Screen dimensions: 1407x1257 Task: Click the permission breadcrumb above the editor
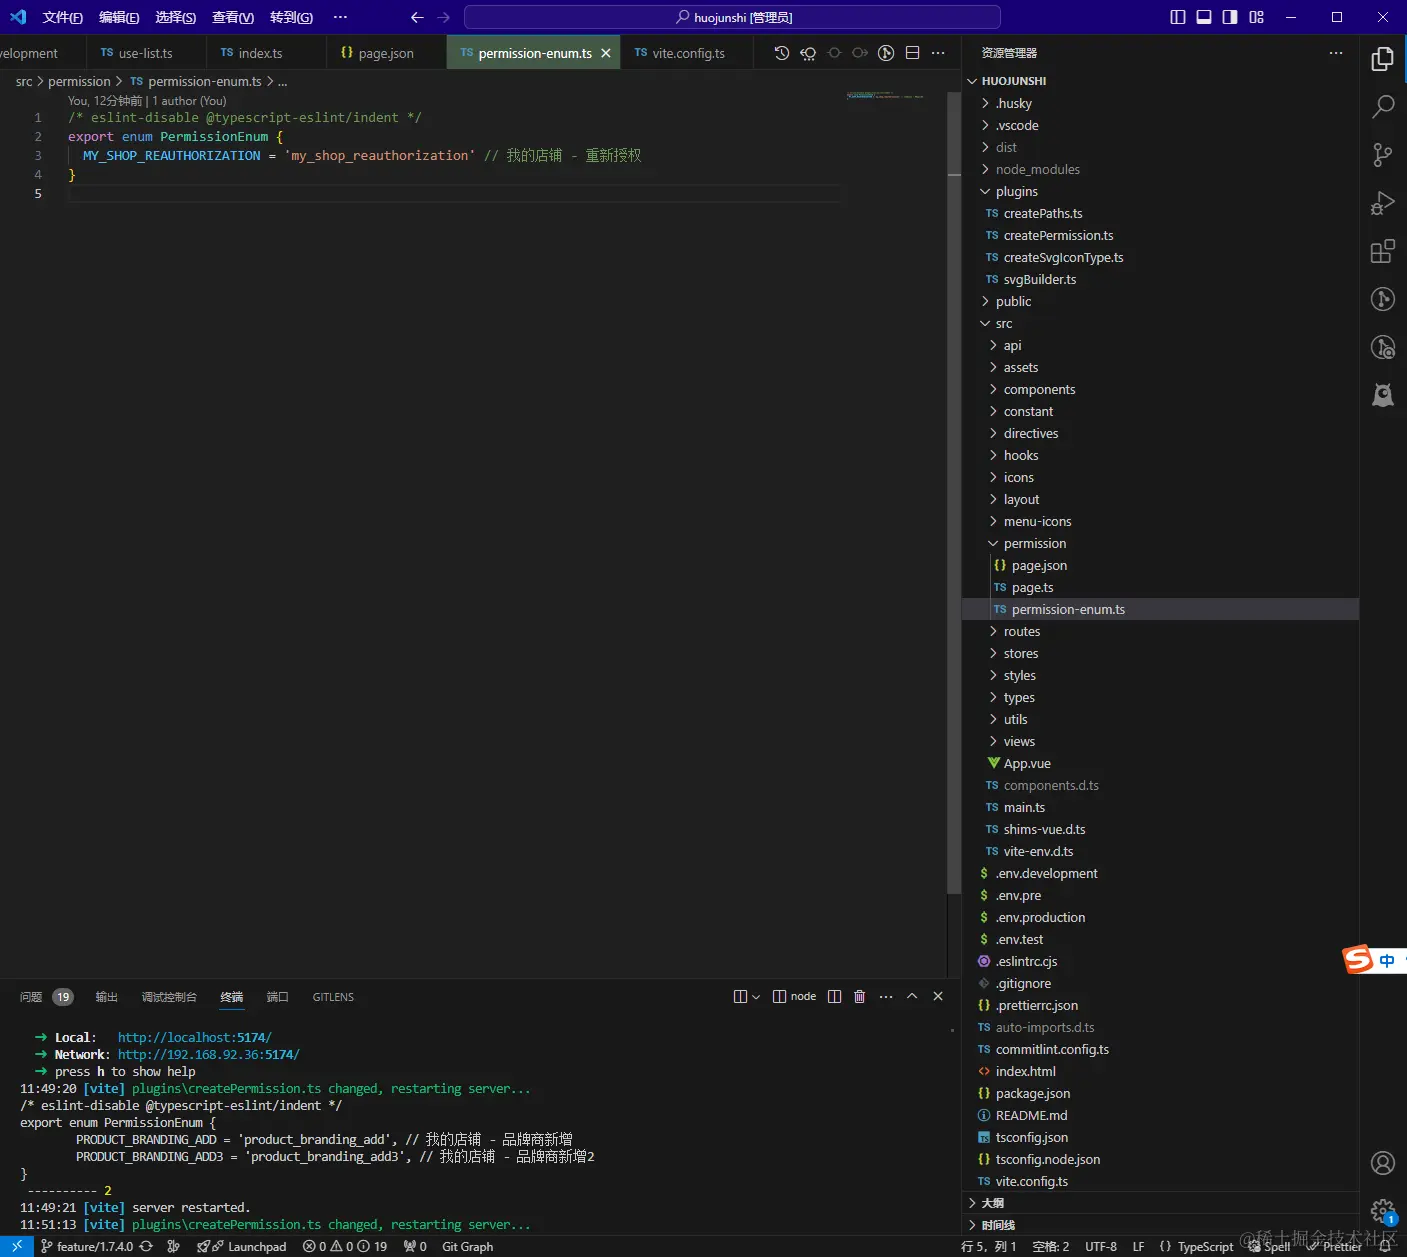pos(79,81)
